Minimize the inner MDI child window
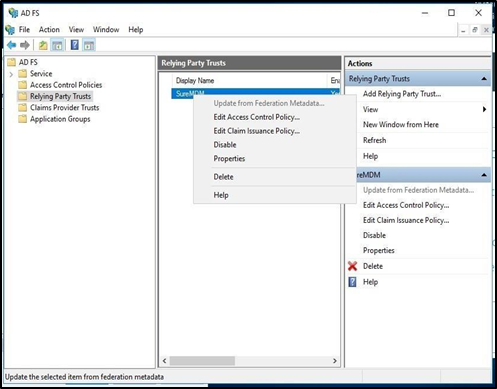Viewport: 497px width, 389px height. [463, 30]
